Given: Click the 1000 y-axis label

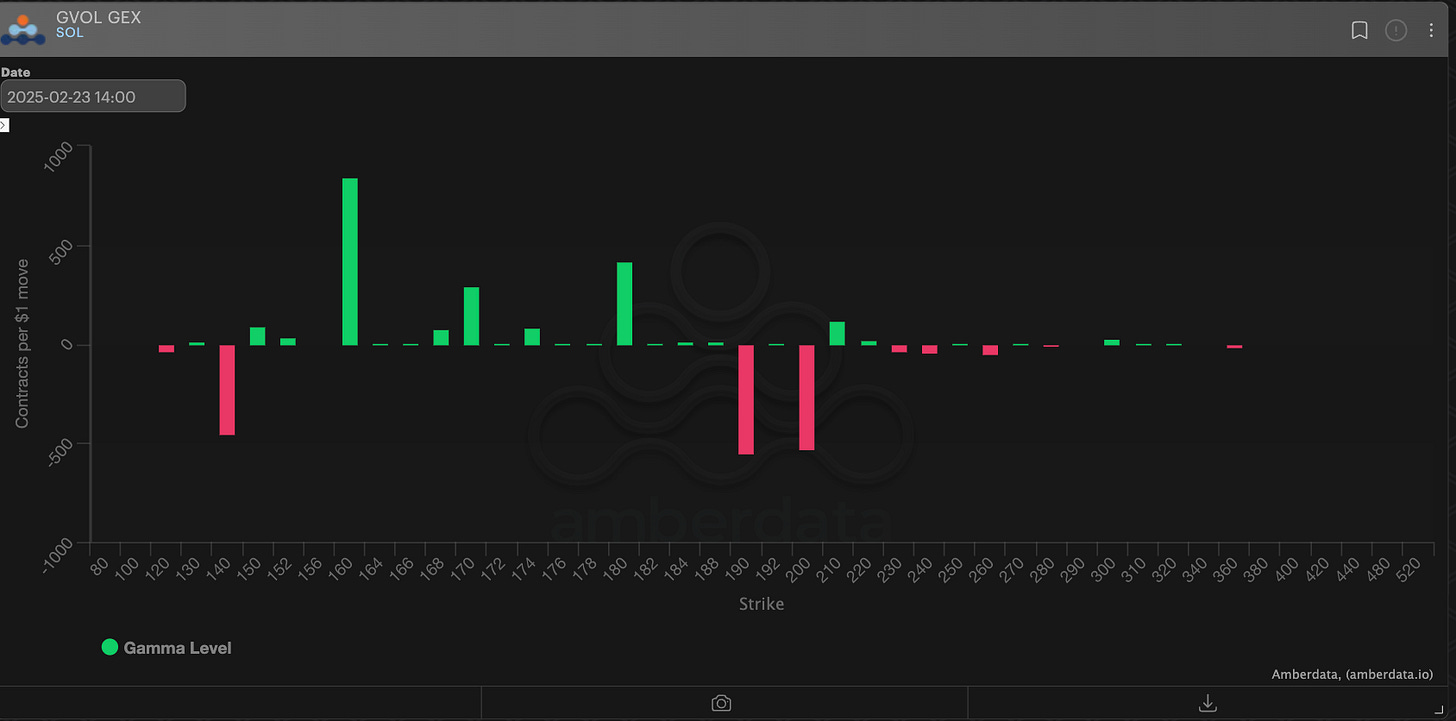Looking at the screenshot, I should (x=60, y=159).
